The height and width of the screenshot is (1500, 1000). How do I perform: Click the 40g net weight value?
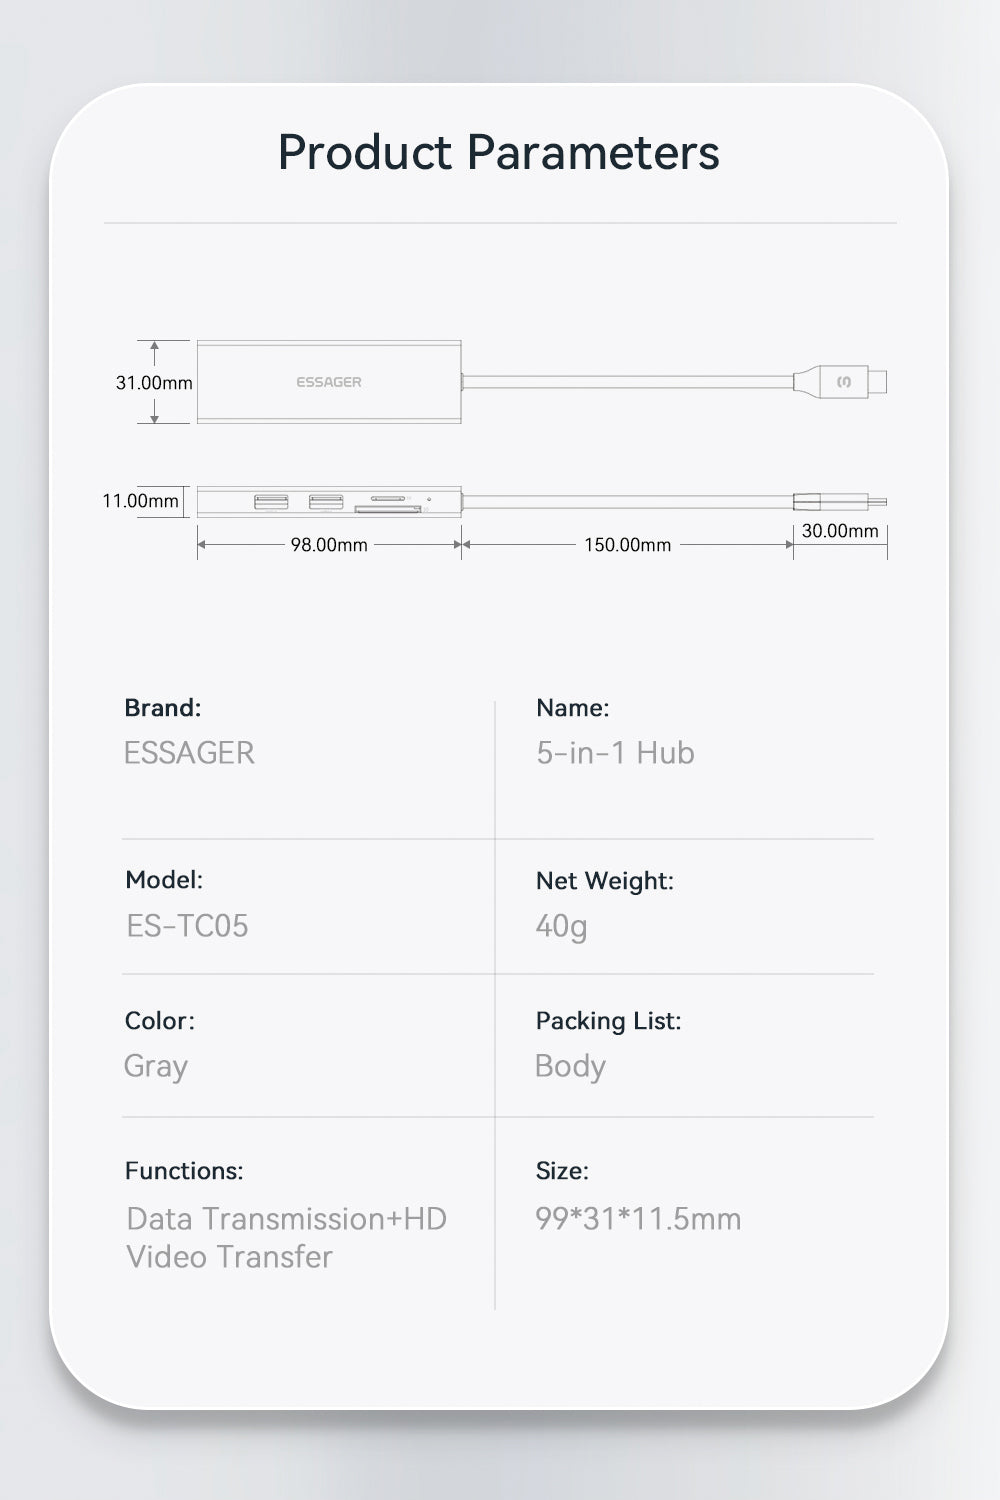pyautogui.click(x=561, y=926)
